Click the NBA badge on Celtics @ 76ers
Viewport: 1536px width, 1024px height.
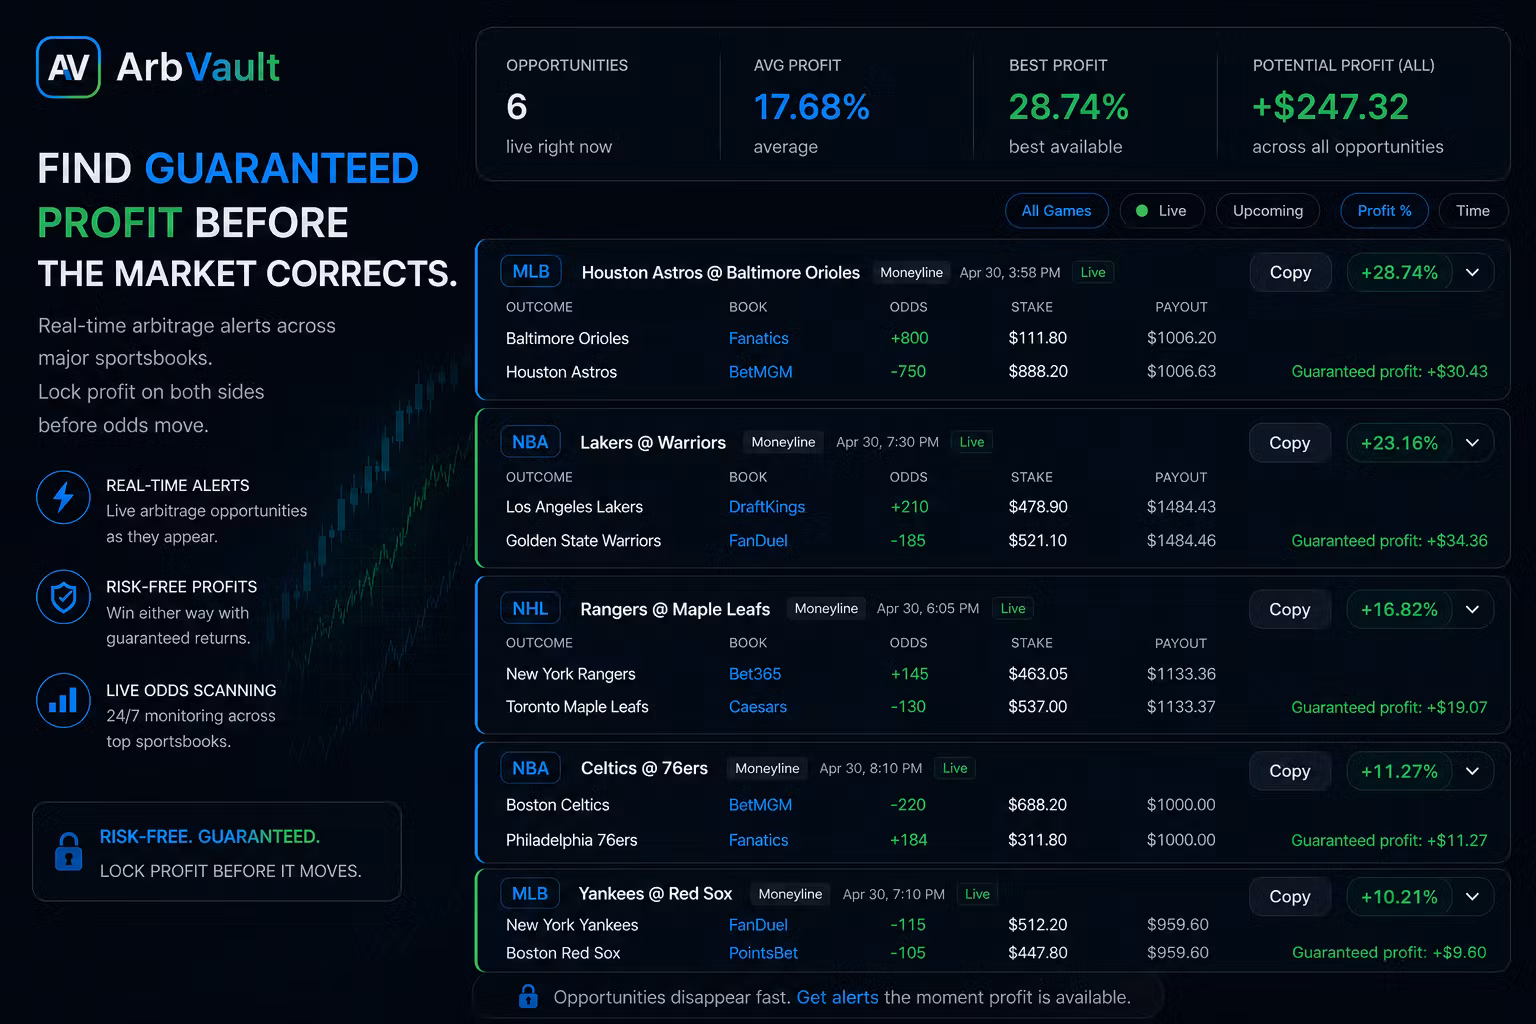[x=530, y=768]
